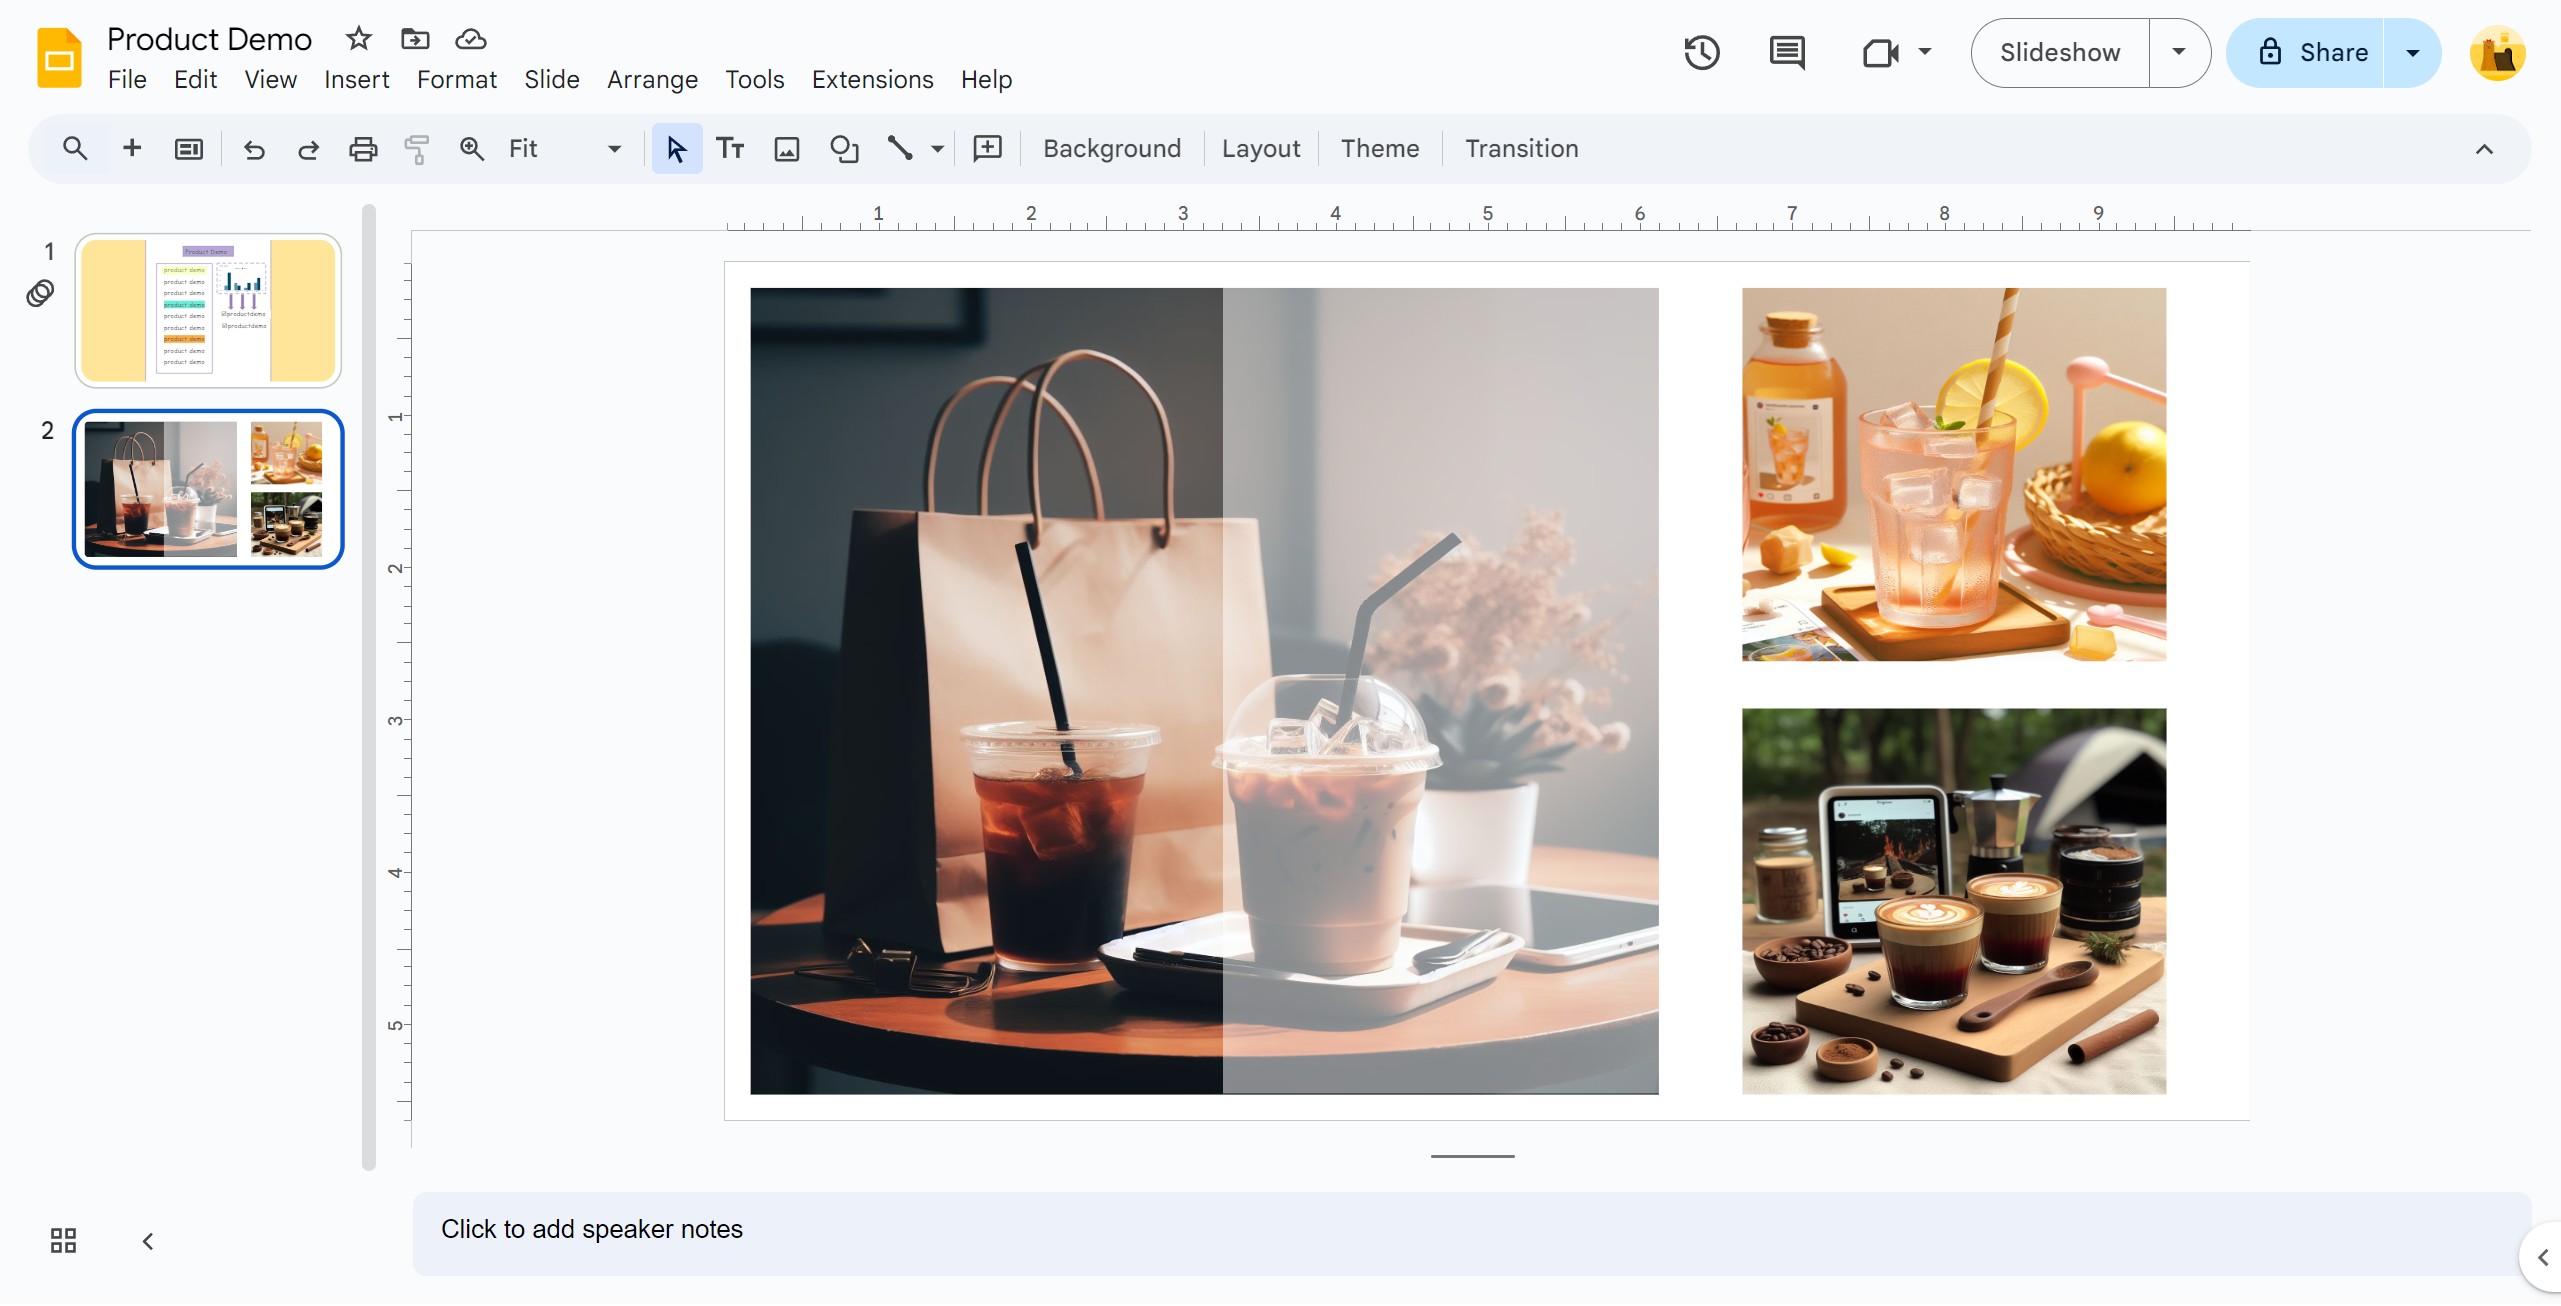2561x1306 pixels.
Task: Collapse the filmstrip panel arrow
Action: [x=148, y=1241]
